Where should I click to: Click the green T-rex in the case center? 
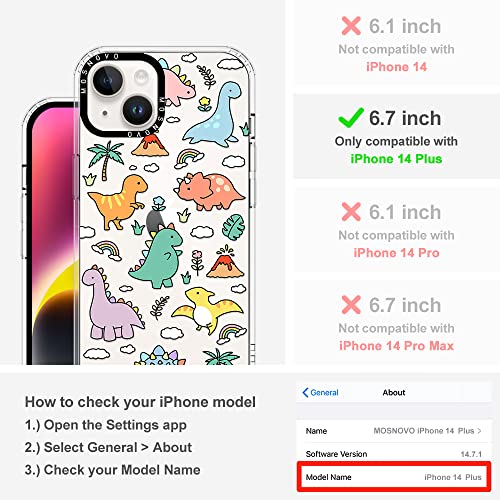click(x=157, y=257)
